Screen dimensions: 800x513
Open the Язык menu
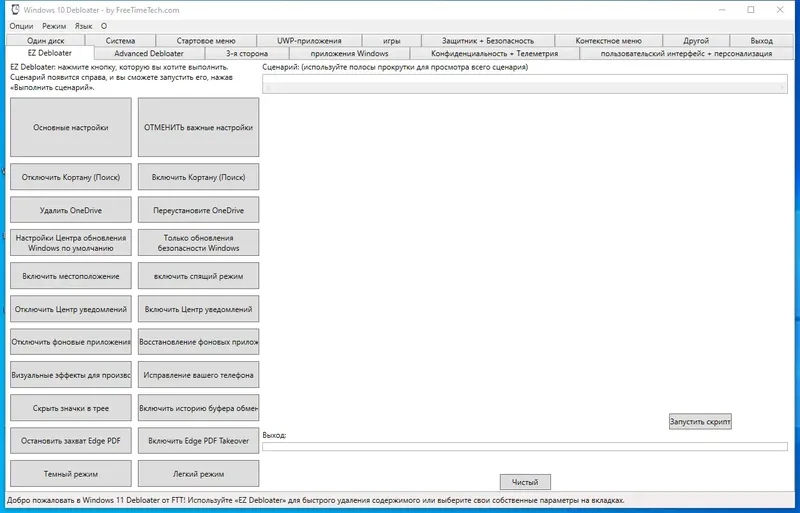83,26
